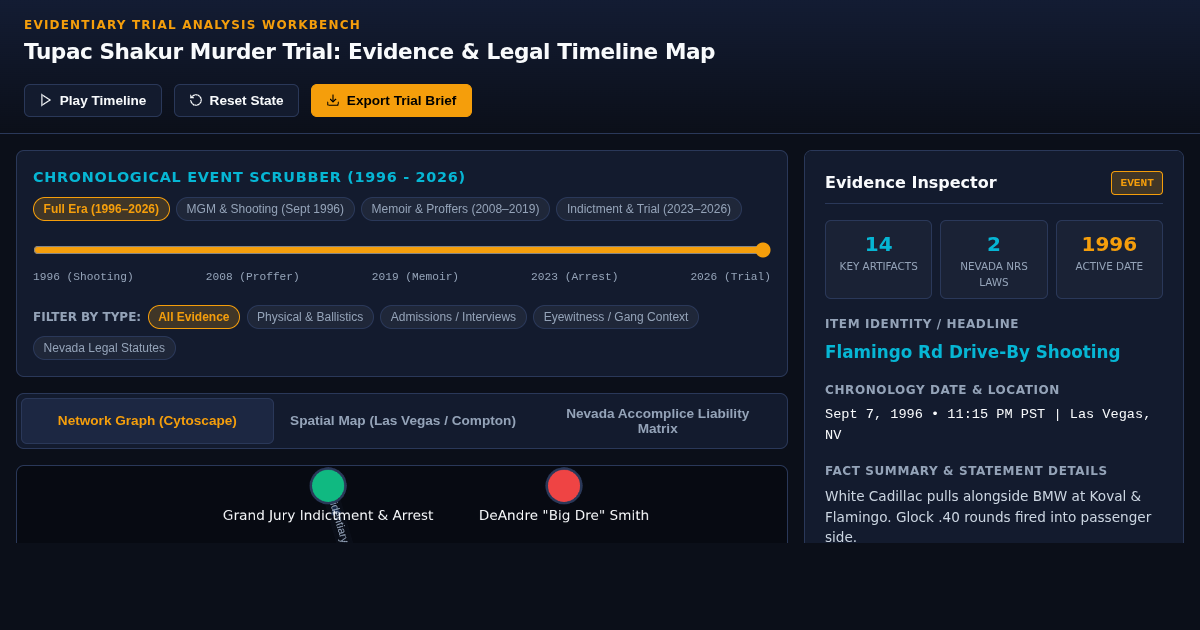Click the download icon in Export Trial Brief
This screenshot has height=630, width=1200.
click(x=333, y=100)
